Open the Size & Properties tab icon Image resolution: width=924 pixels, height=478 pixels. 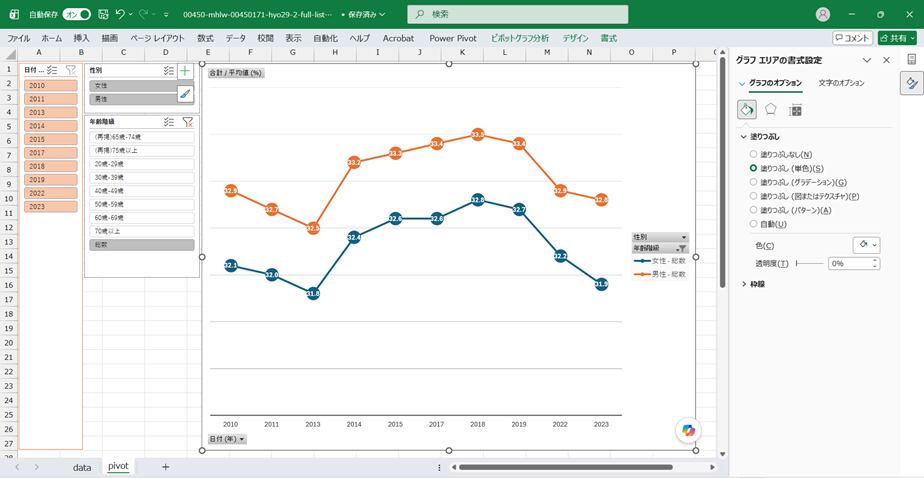tap(795, 110)
